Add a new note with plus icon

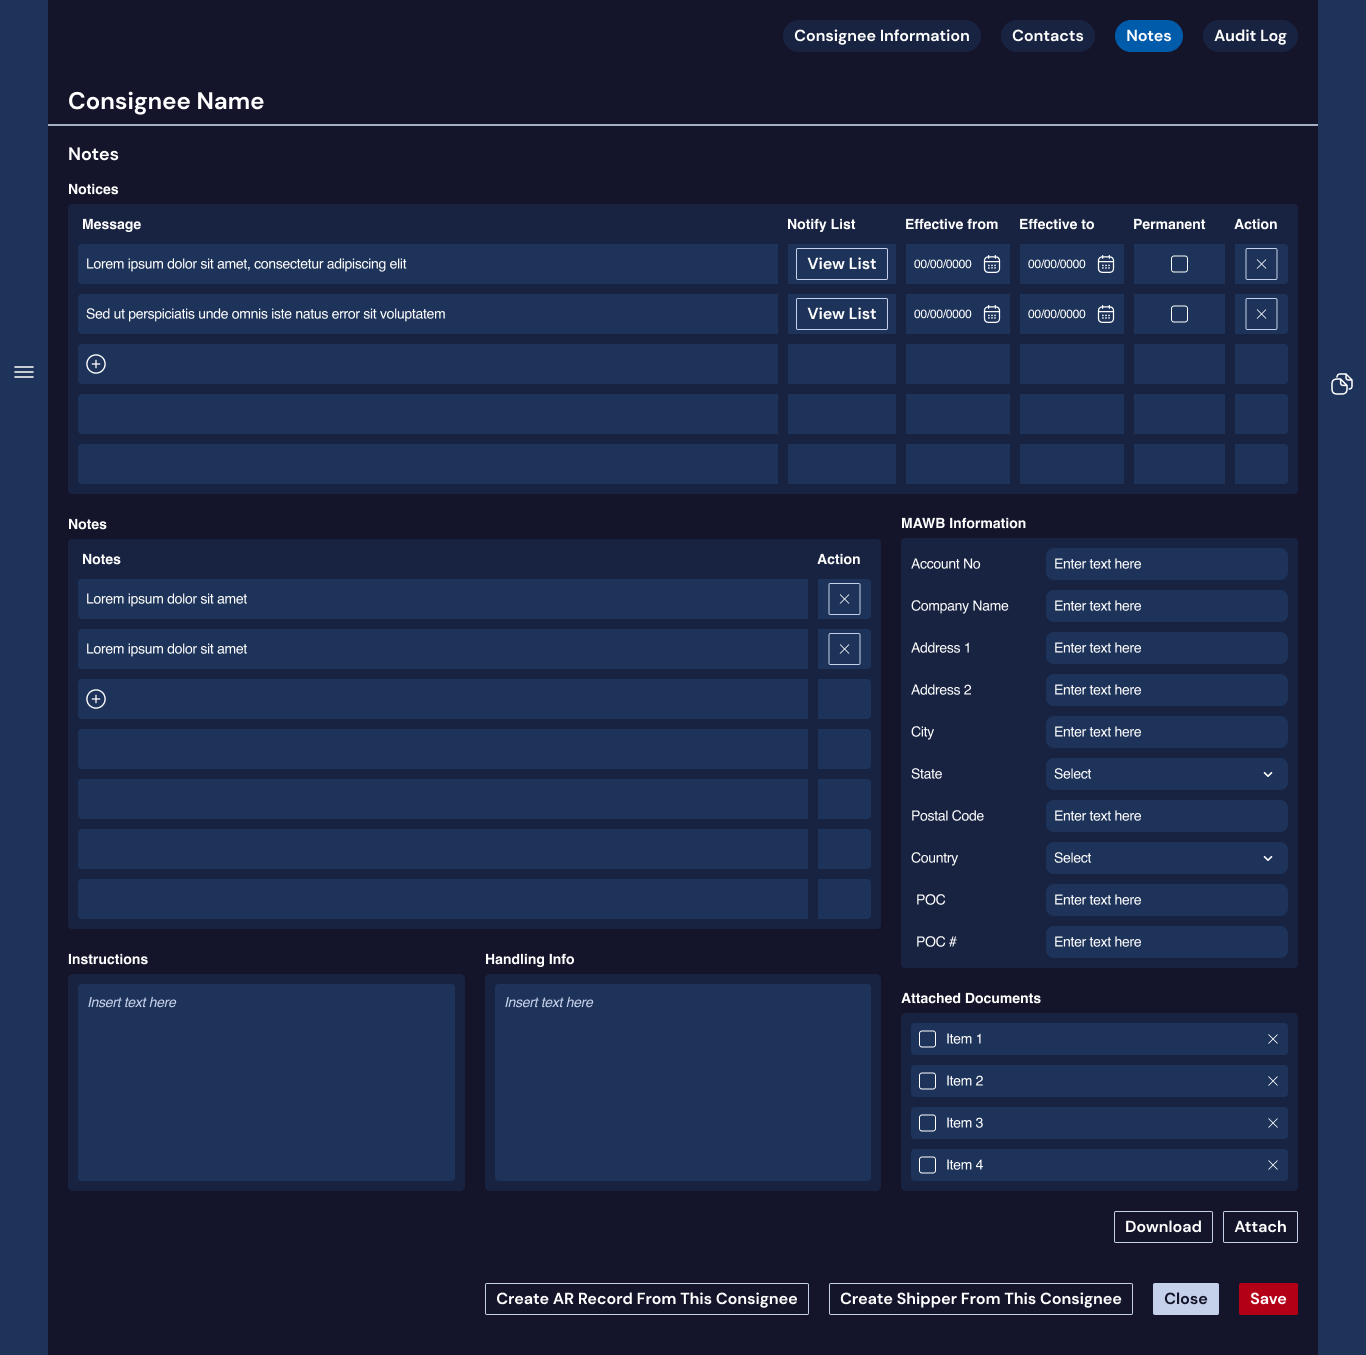[96, 699]
